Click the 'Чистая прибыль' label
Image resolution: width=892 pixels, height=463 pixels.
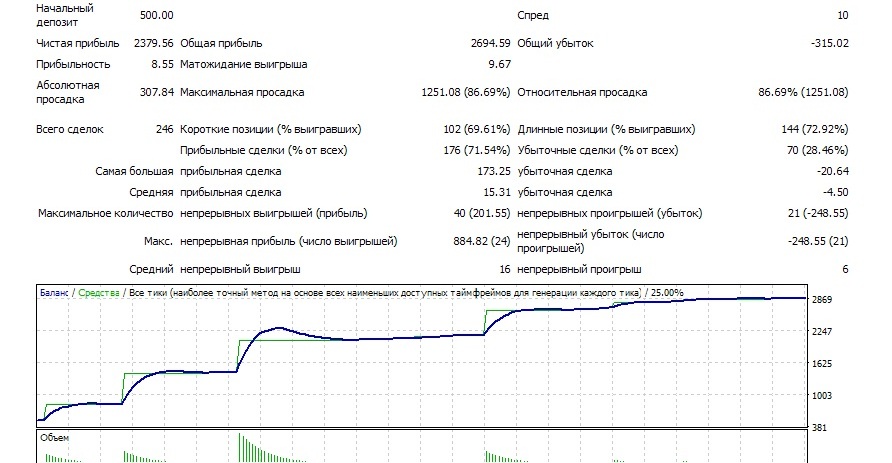(x=78, y=43)
